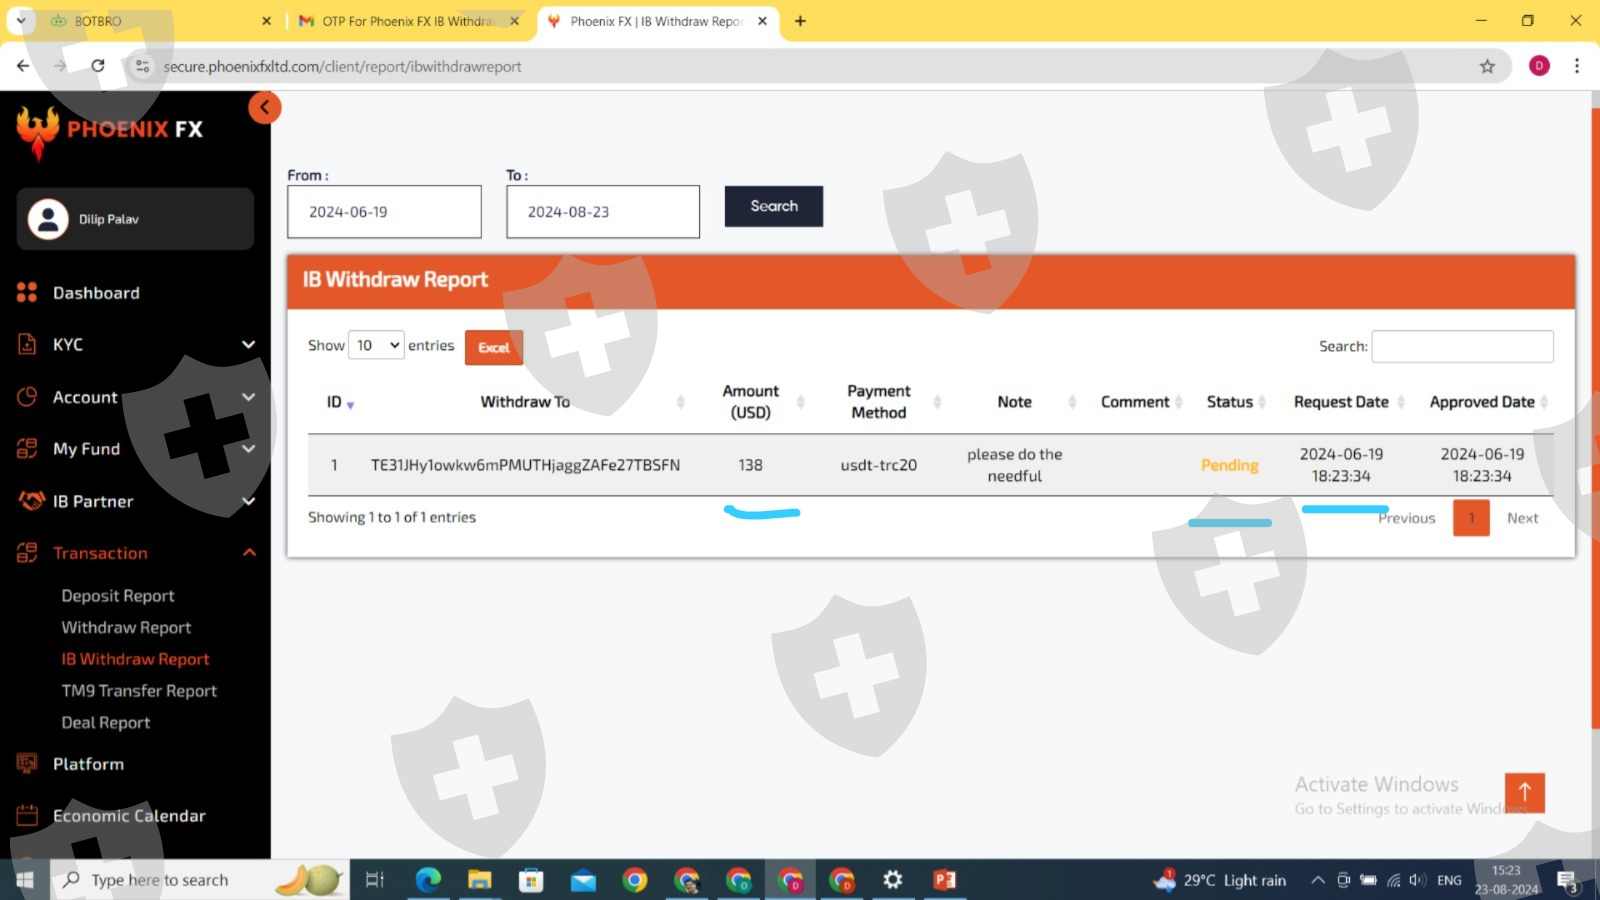Sort by the Note column

(x=1014, y=402)
